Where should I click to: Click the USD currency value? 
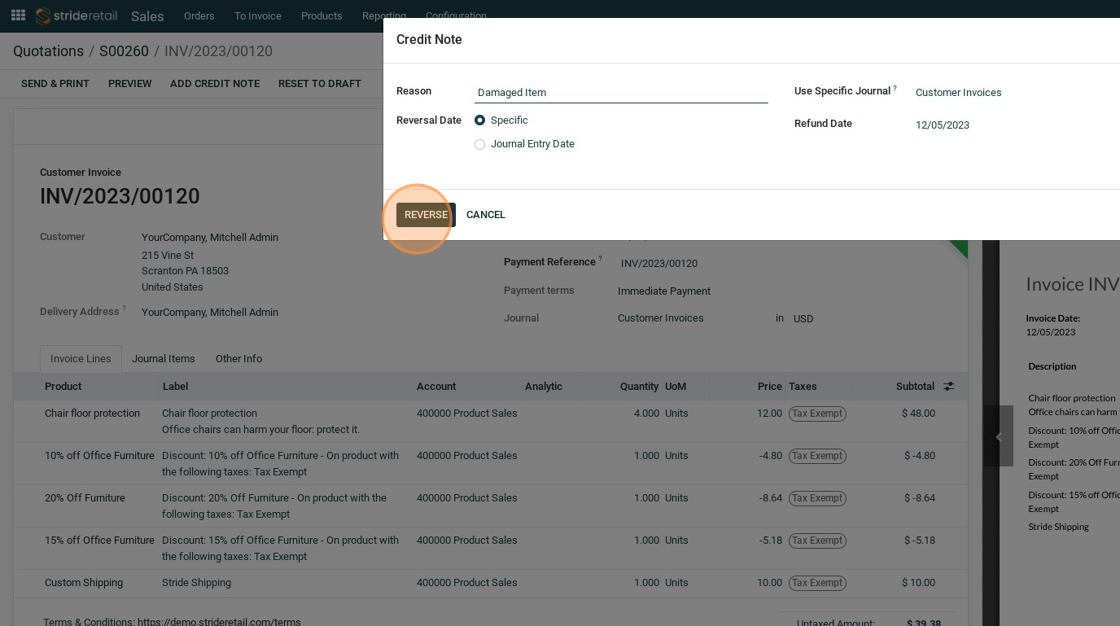click(803, 319)
